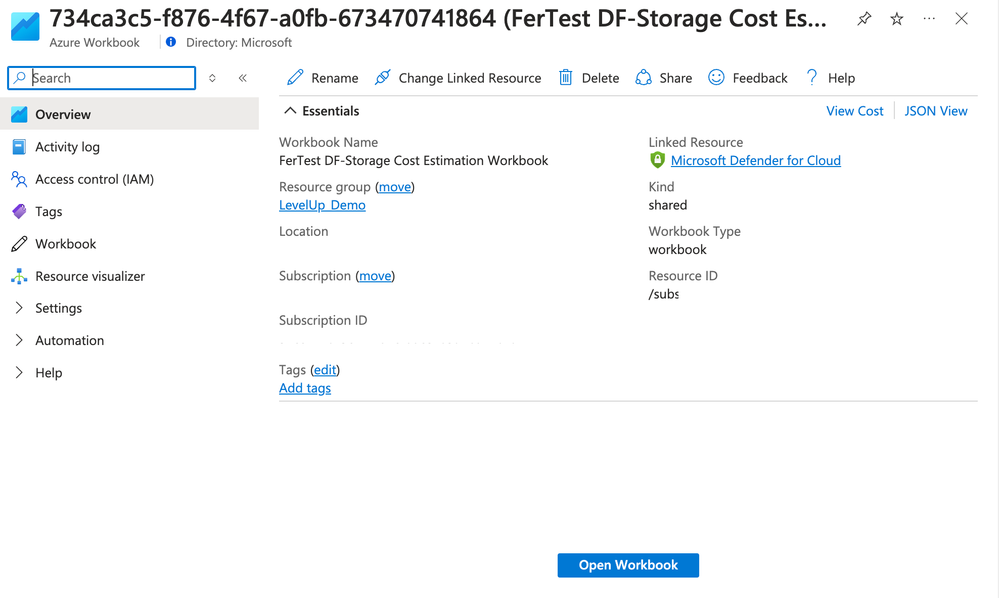Open the View Cost link
Screen dimensions: 999x598
pos(854,111)
